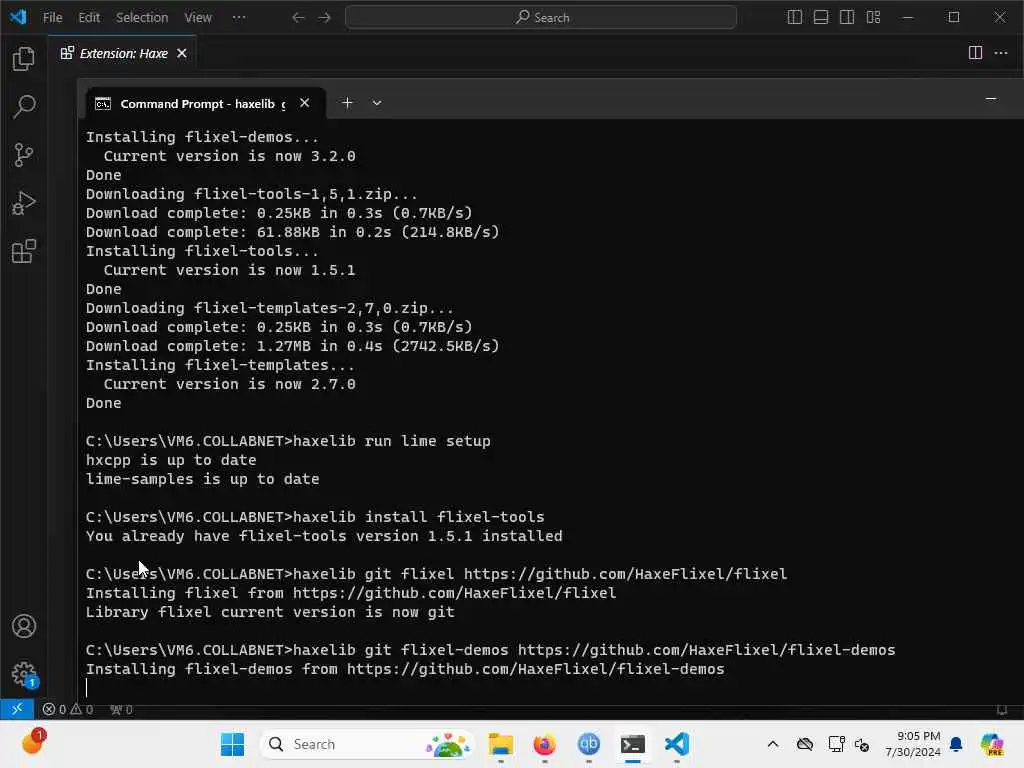Open the editor More Actions ellipsis
The width and height of the screenshot is (1024, 768).
point(1001,53)
